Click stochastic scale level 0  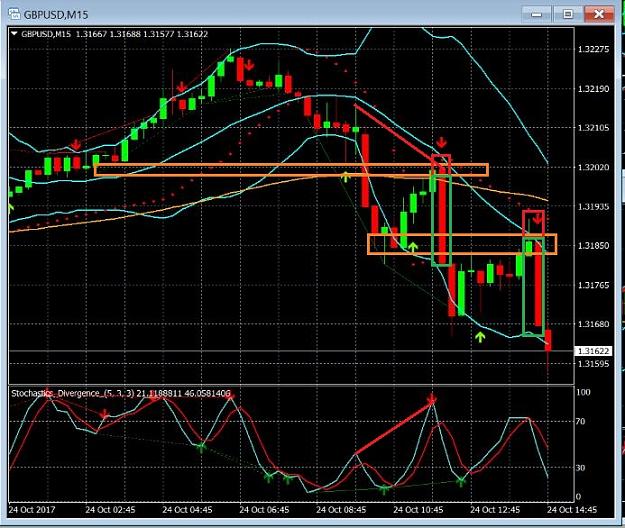pos(579,497)
